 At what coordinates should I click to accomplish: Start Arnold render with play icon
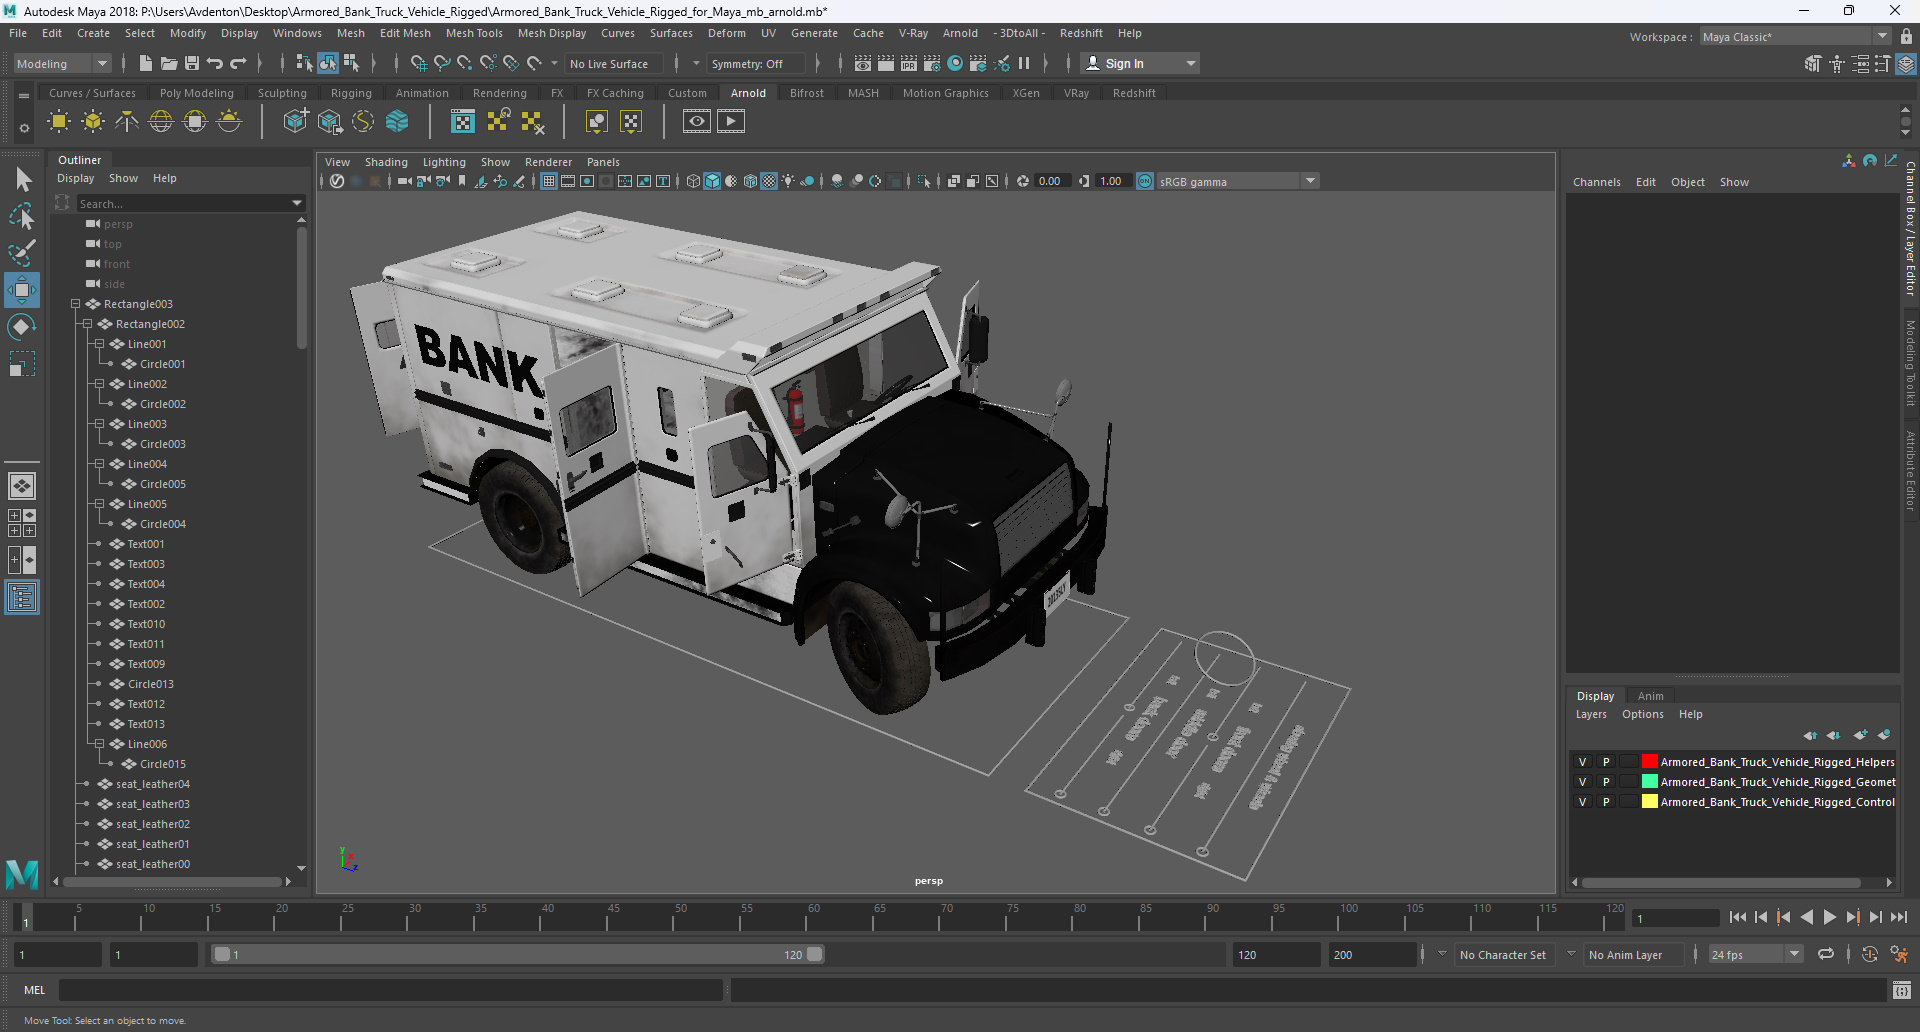tap(731, 122)
